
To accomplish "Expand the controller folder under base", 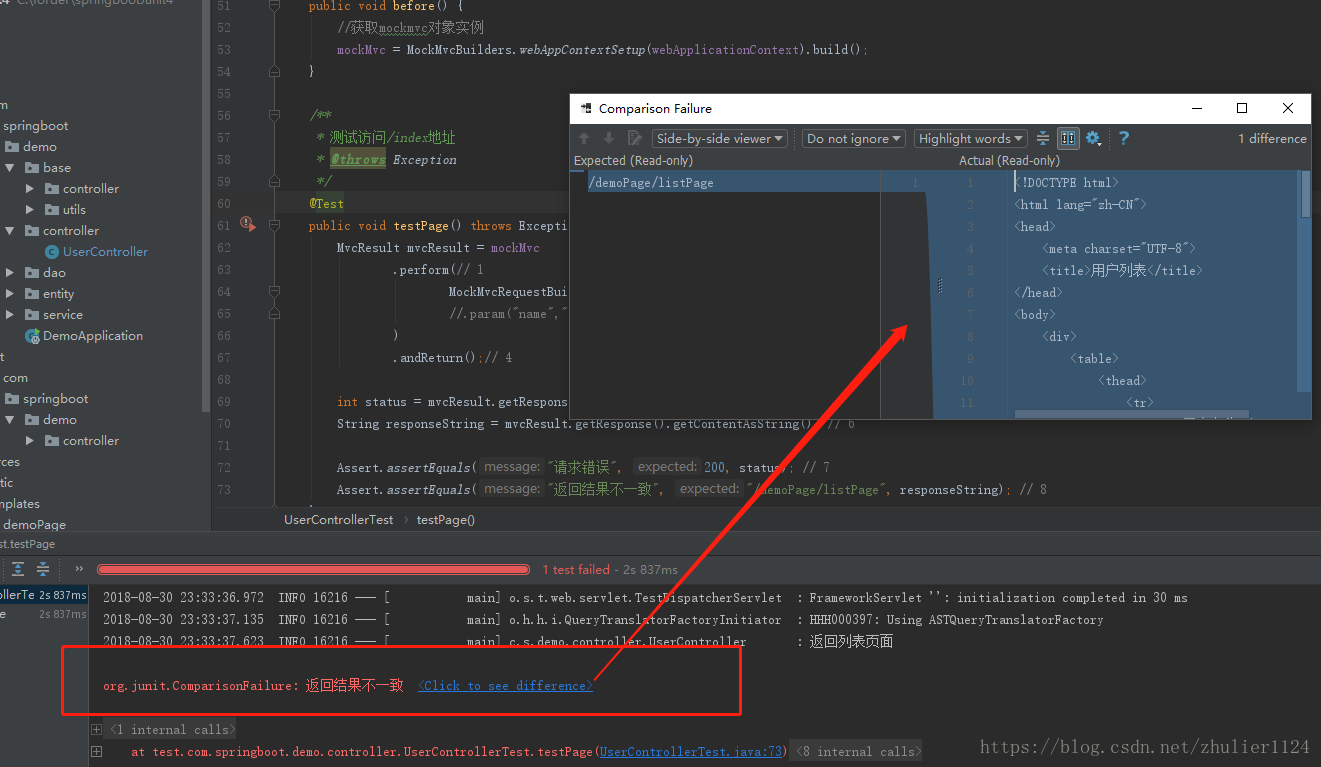I will pyautogui.click(x=30, y=189).
